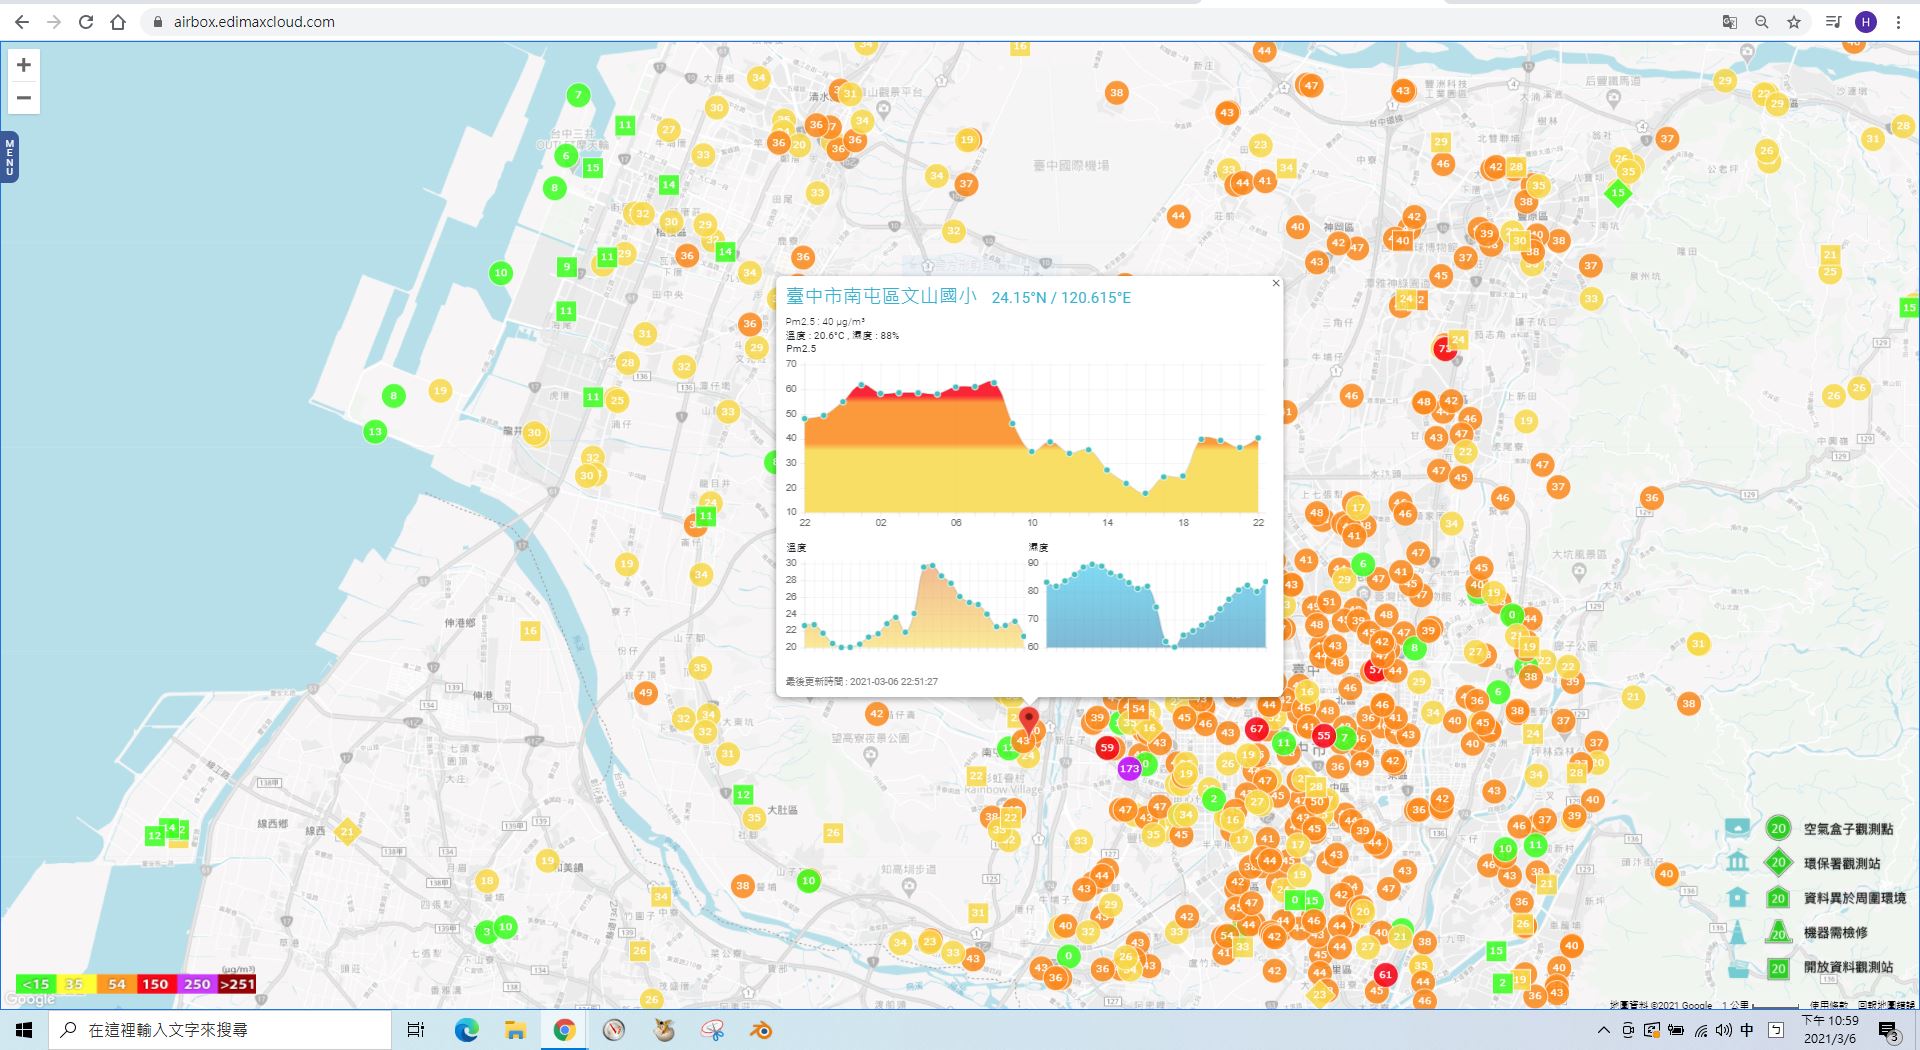The height and width of the screenshot is (1050, 1920).
Task: Click the 開放資料觀測站 legend label
Action: click(x=1848, y=967)
